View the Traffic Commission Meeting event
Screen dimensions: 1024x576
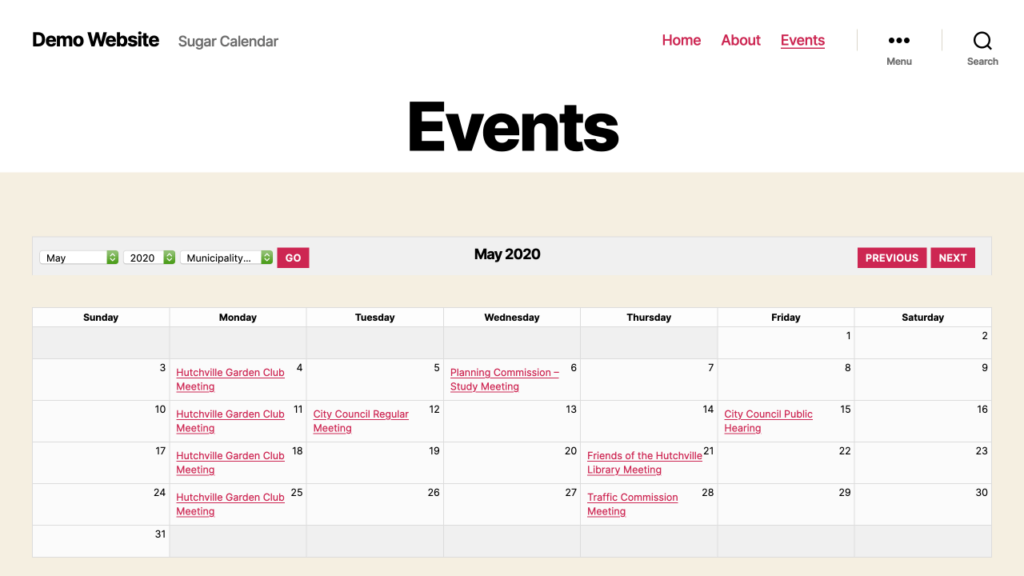[x=632, y=504]
